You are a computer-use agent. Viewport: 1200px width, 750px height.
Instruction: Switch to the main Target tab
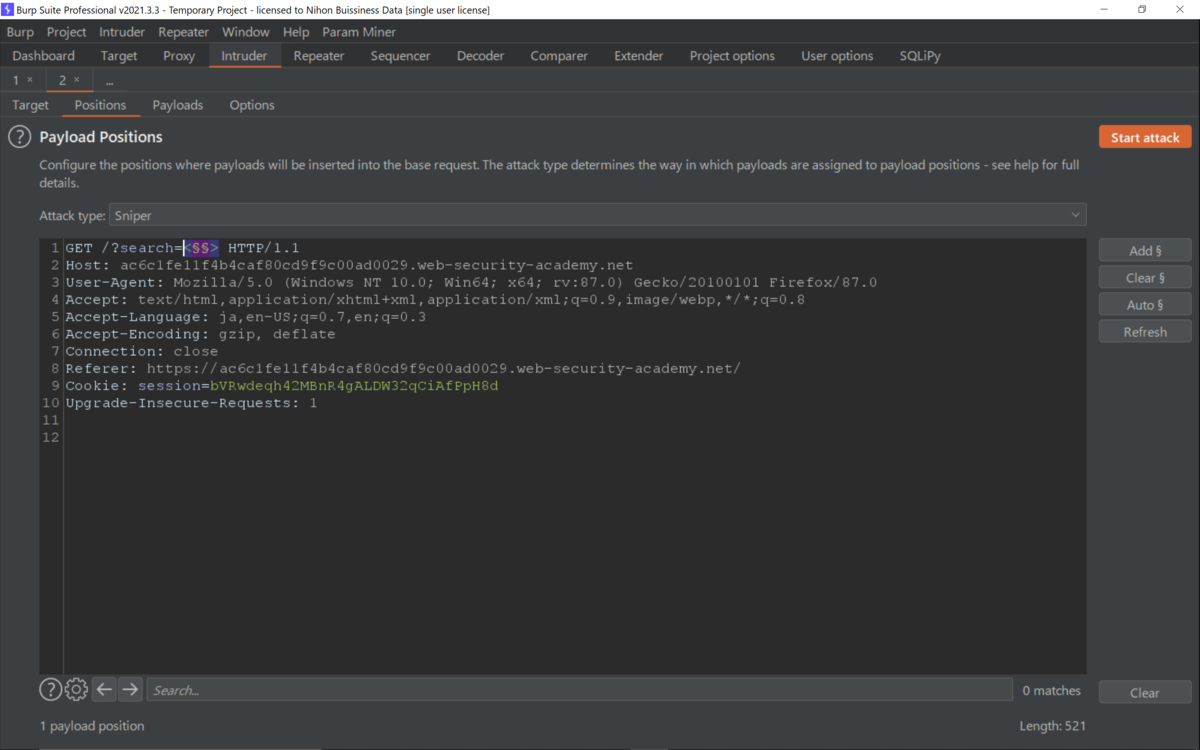tap(119, 56)
